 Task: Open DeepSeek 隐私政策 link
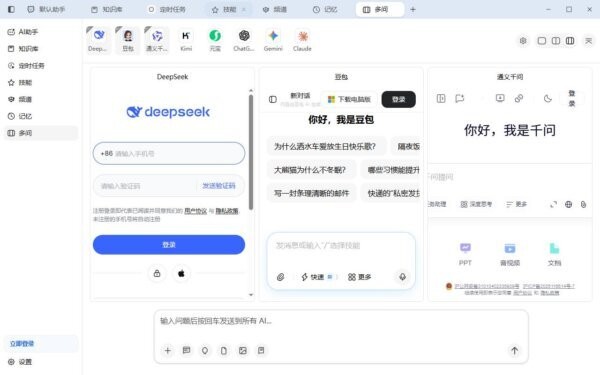227,211
